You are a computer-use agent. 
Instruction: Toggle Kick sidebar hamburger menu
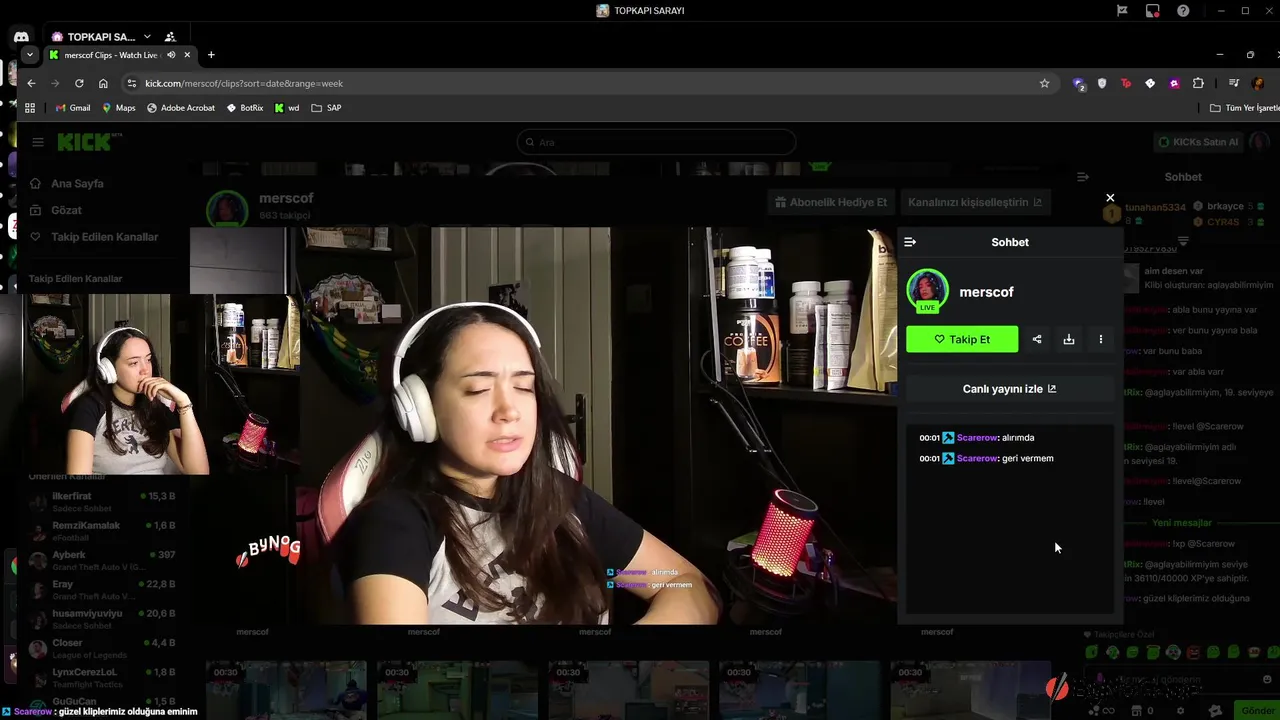coord(38,142)
